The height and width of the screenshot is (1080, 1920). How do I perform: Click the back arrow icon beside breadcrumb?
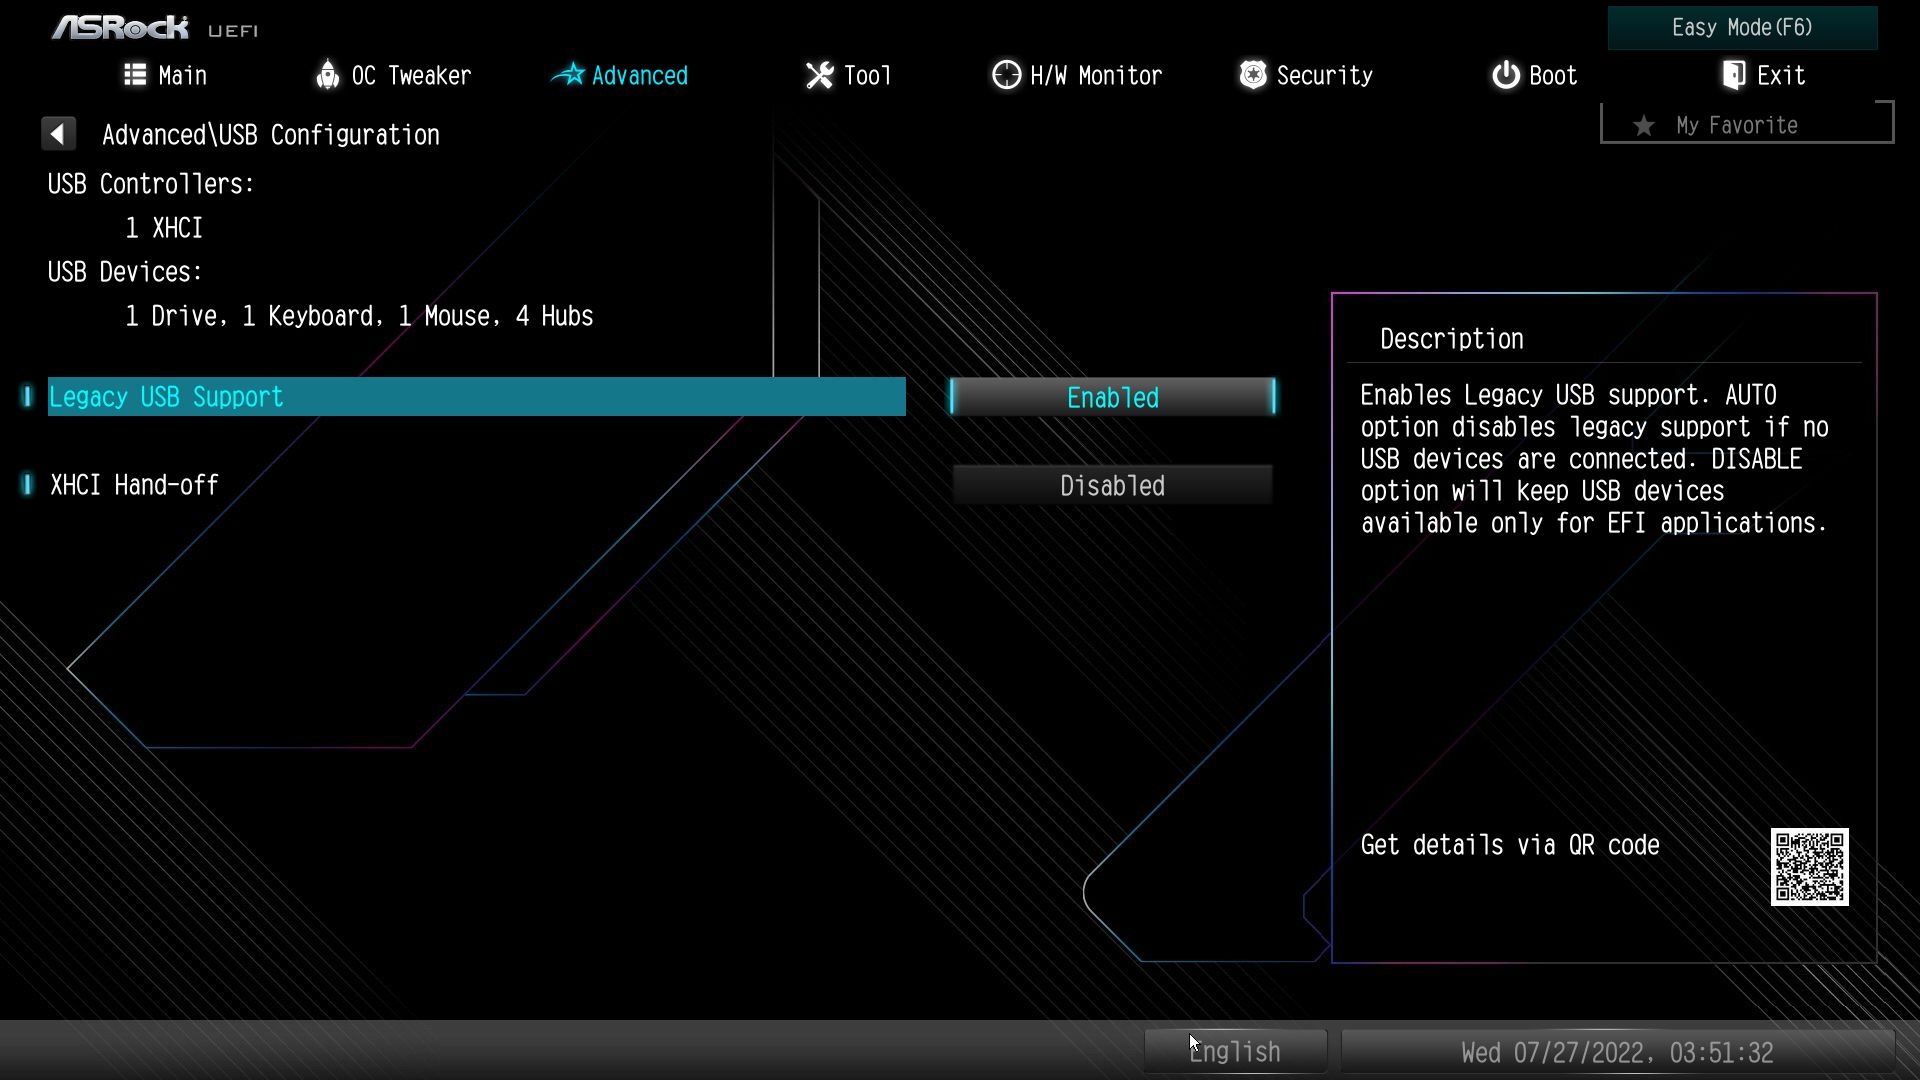[58, 134]
